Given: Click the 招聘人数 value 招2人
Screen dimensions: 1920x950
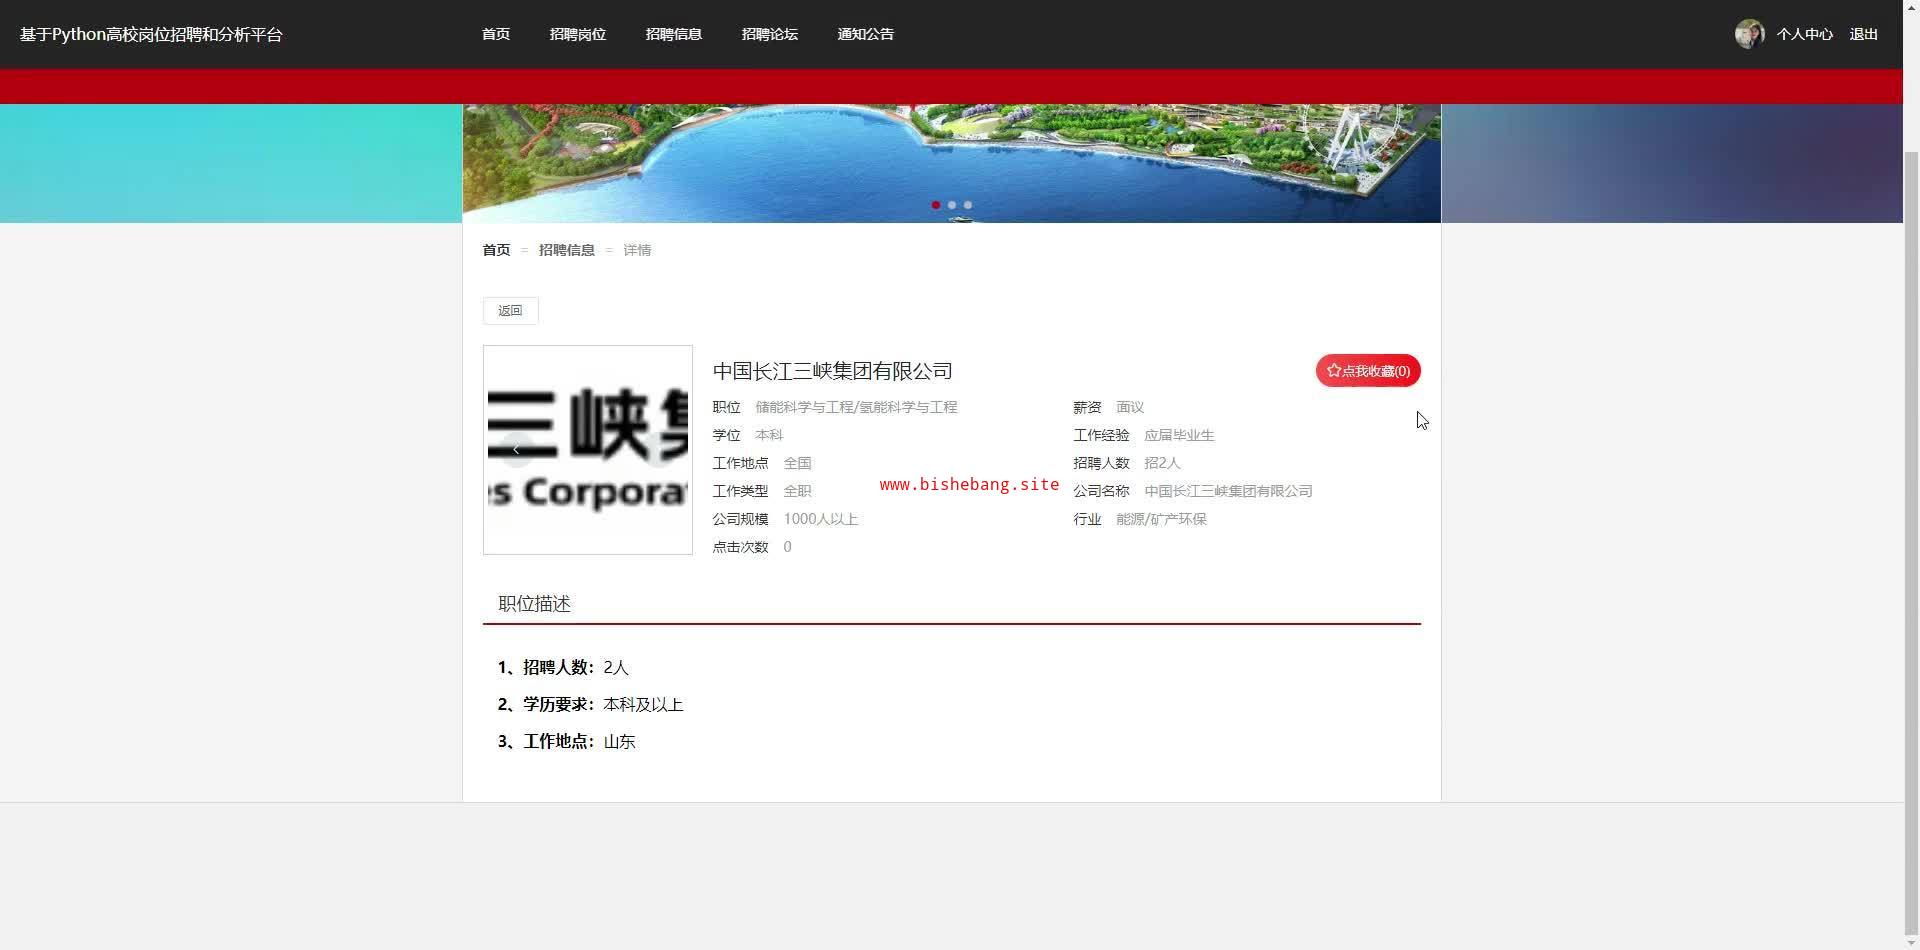Looking at the screenshot, I should point(1162,463).
